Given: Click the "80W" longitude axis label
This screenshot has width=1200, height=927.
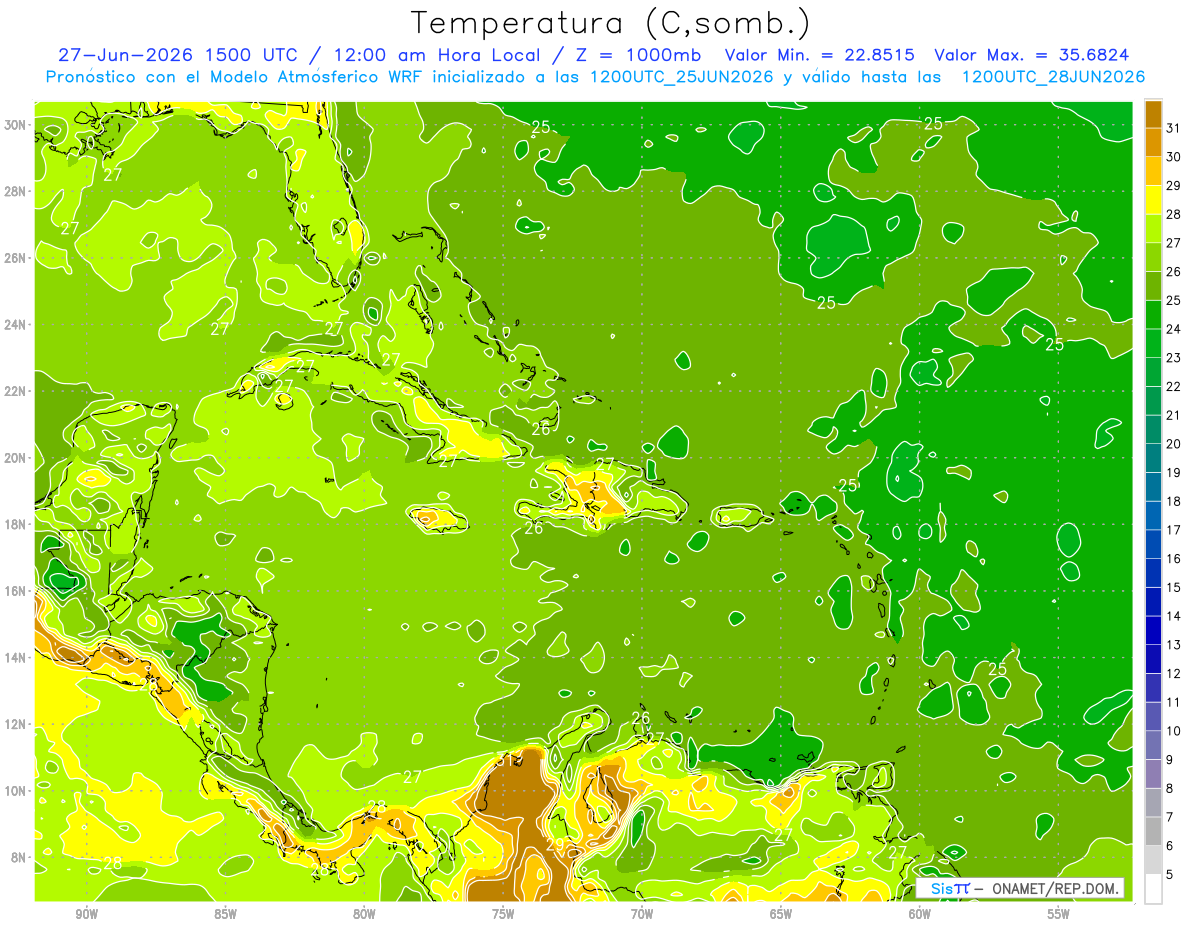Looking at the screenshot, I should pyautogui.click(x=364, y=914).
